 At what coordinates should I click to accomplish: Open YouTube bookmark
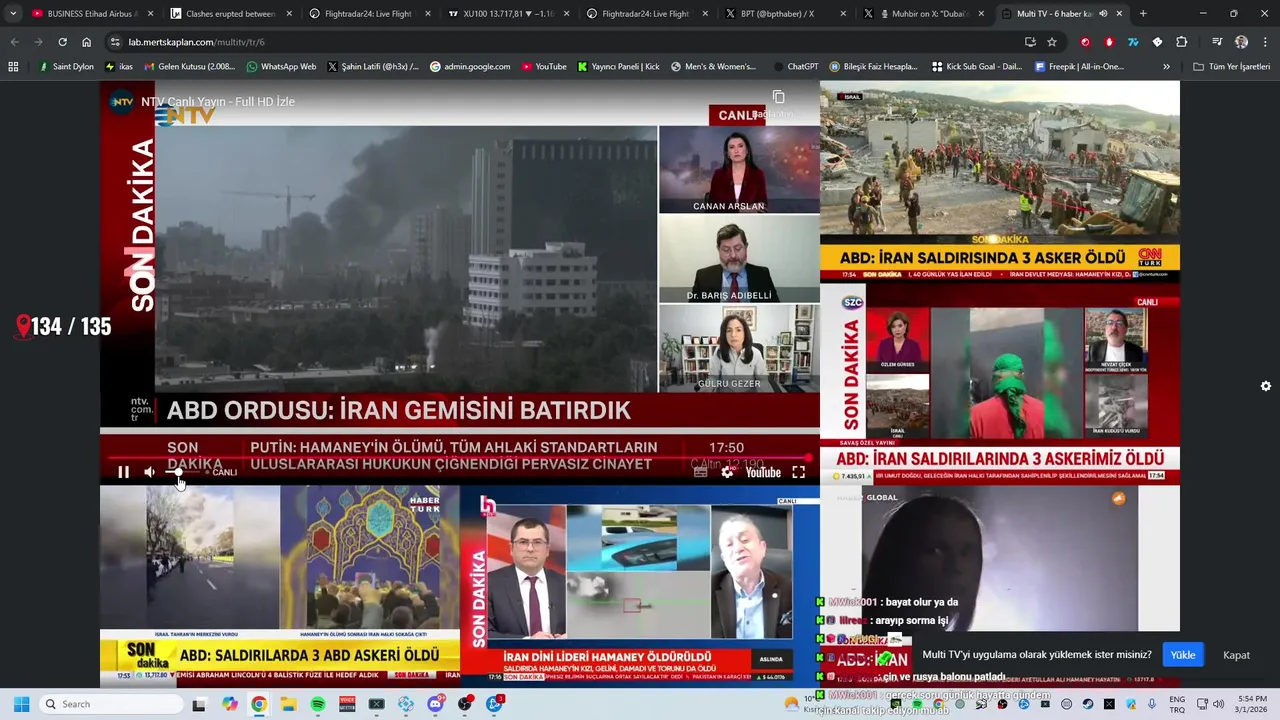click(542, 67)
